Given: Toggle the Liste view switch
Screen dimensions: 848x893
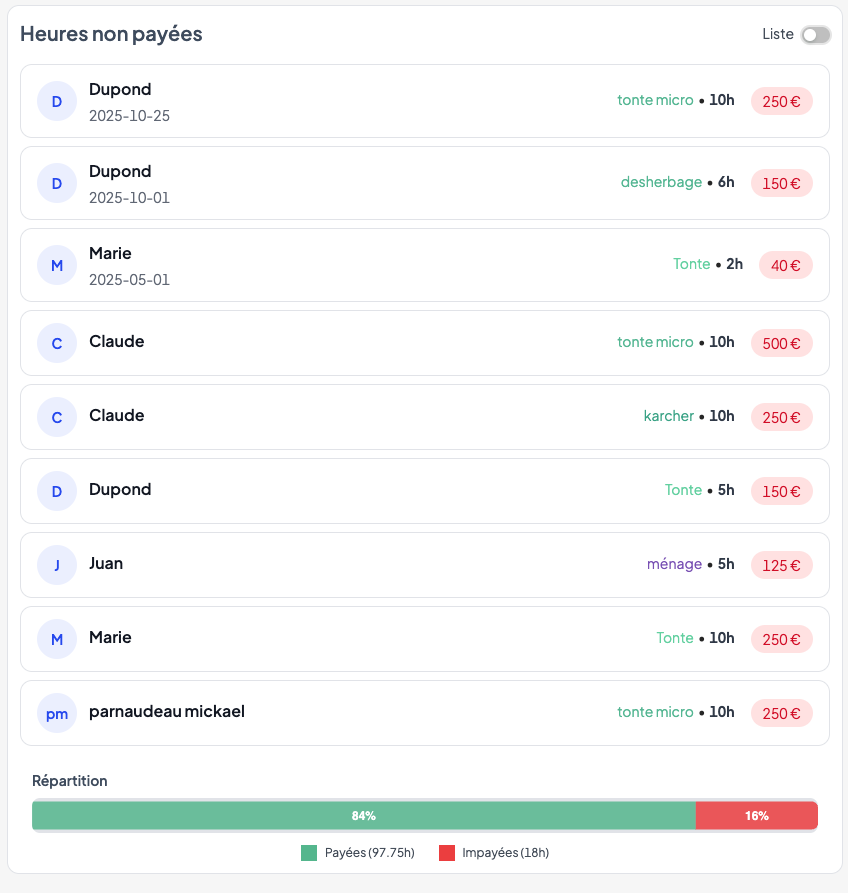Looking at the screenshot, I should point(815,35).
